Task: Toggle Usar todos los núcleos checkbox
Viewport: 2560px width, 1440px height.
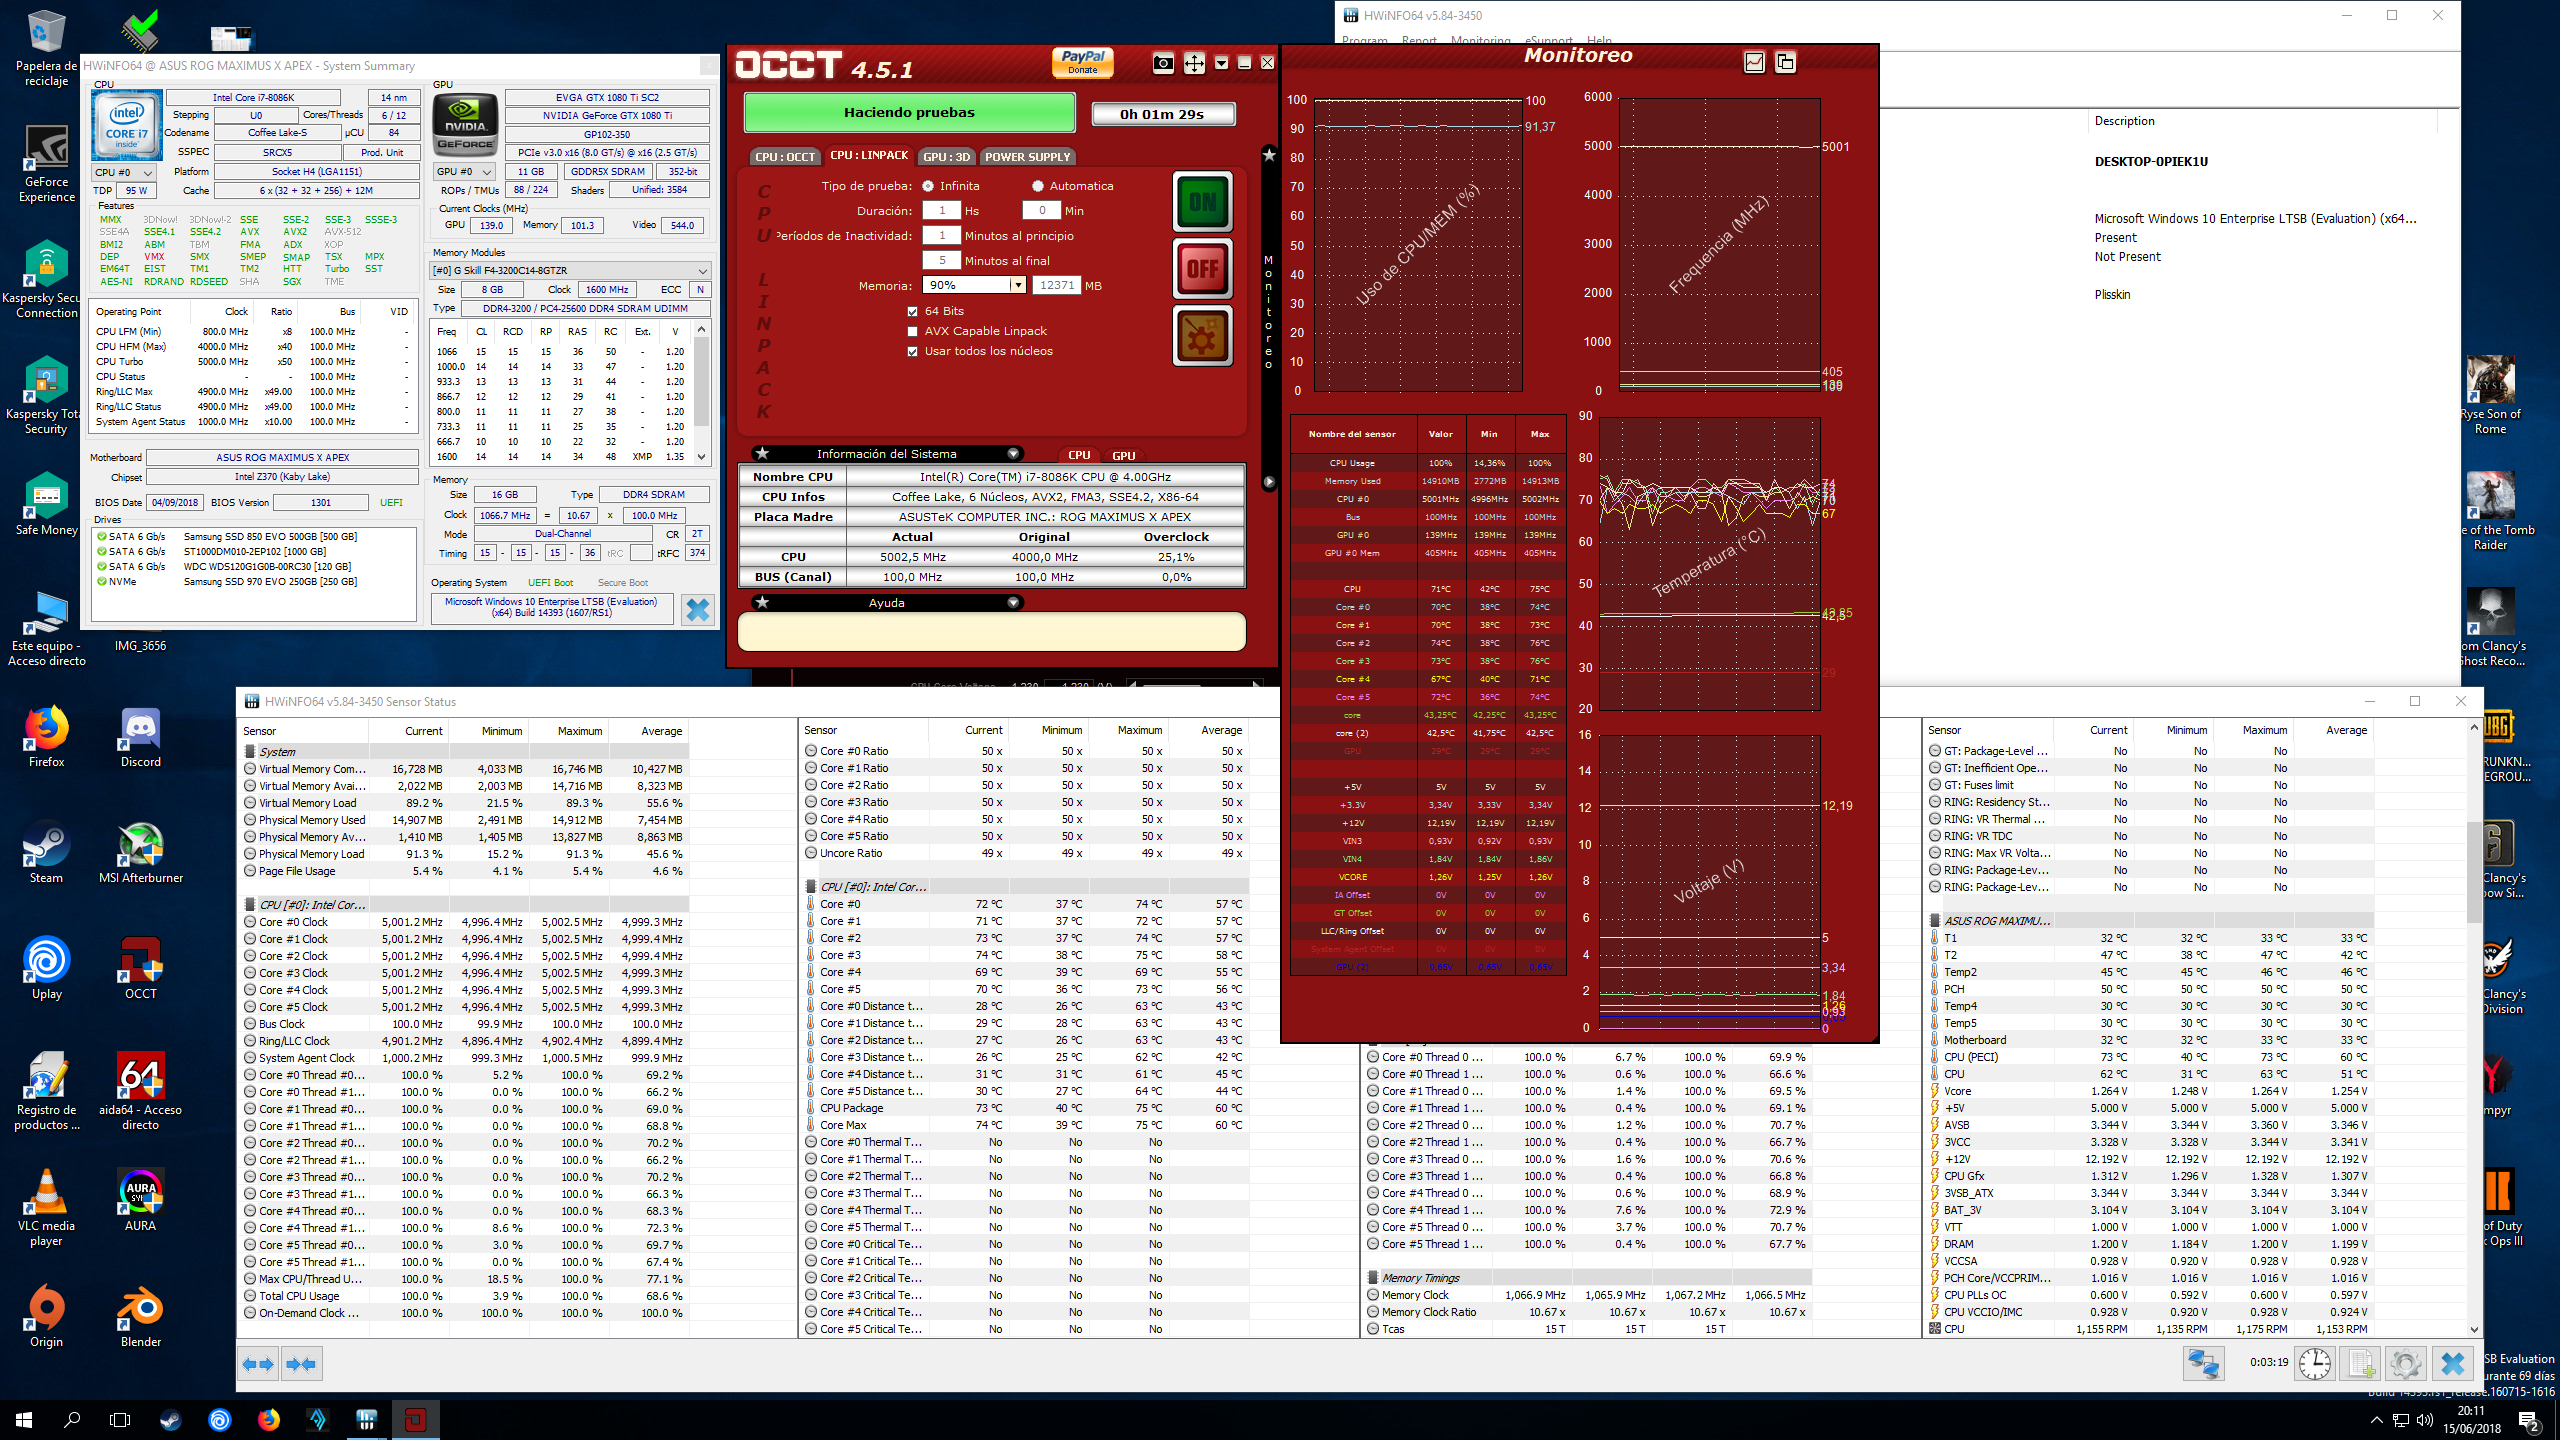Action: coord(912,351)
